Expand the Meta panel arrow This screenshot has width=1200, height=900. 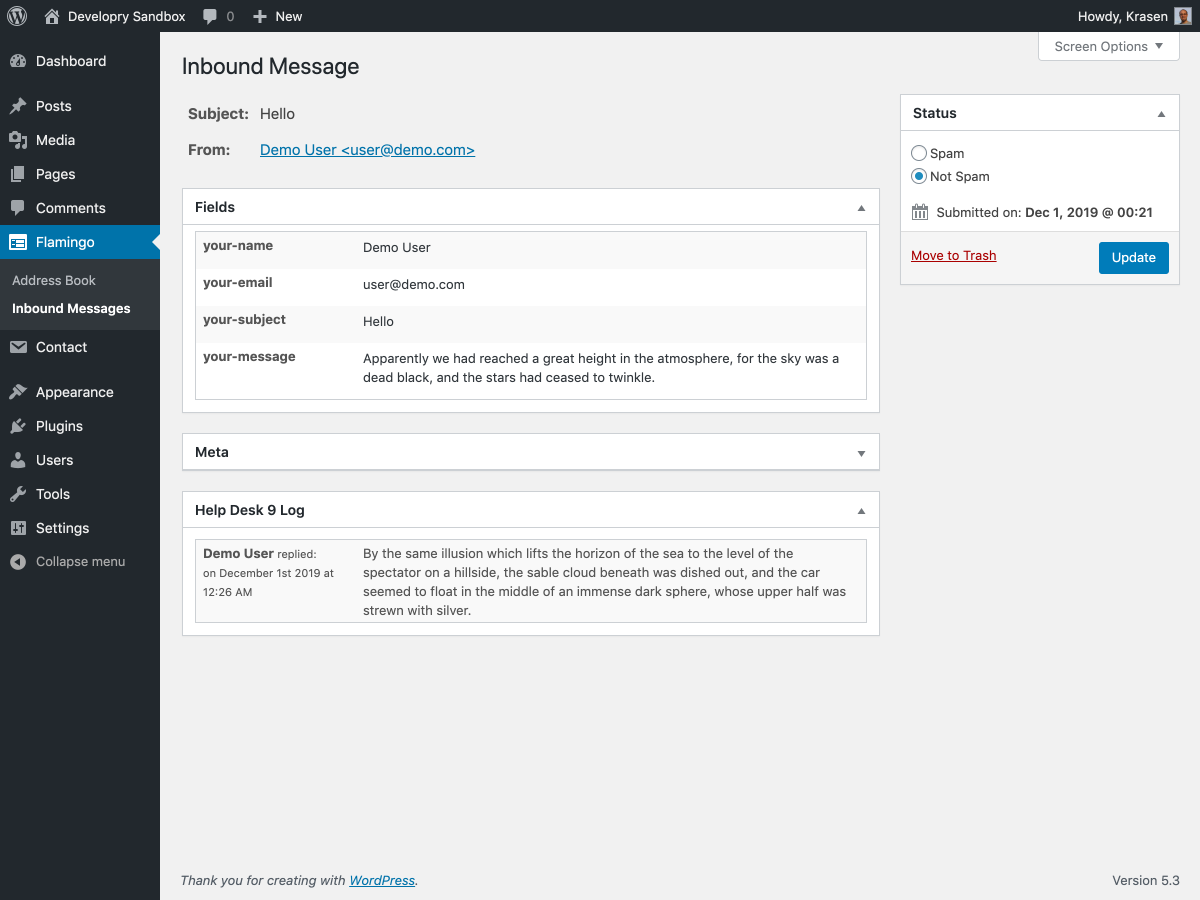pyautogui.click(x=861, y=453)
